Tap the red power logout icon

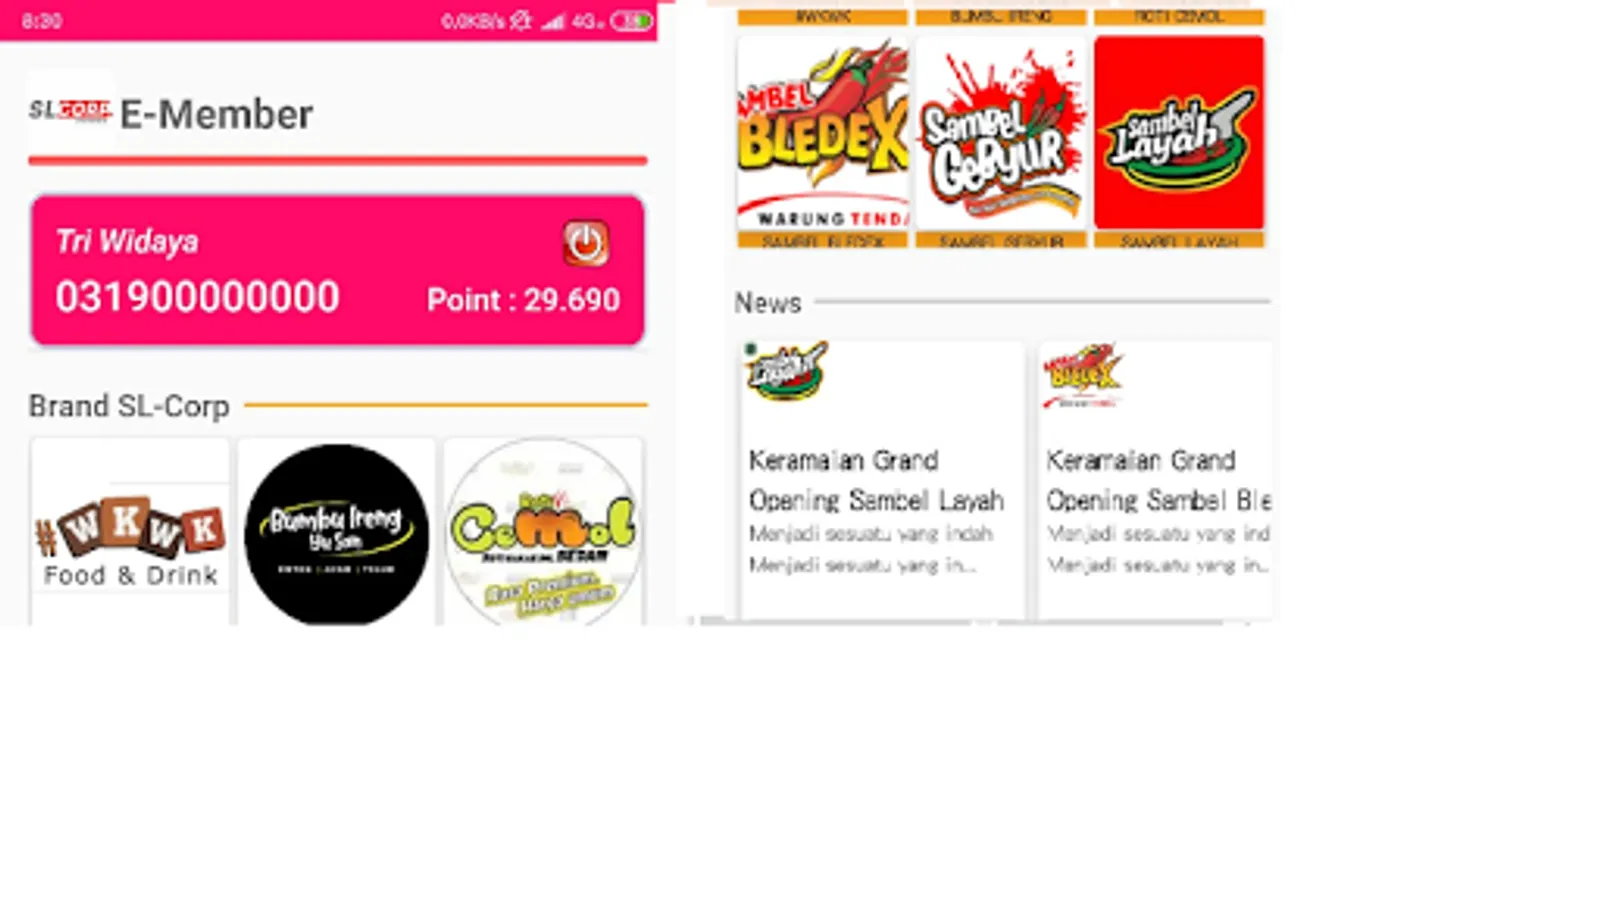click(585, 243)
